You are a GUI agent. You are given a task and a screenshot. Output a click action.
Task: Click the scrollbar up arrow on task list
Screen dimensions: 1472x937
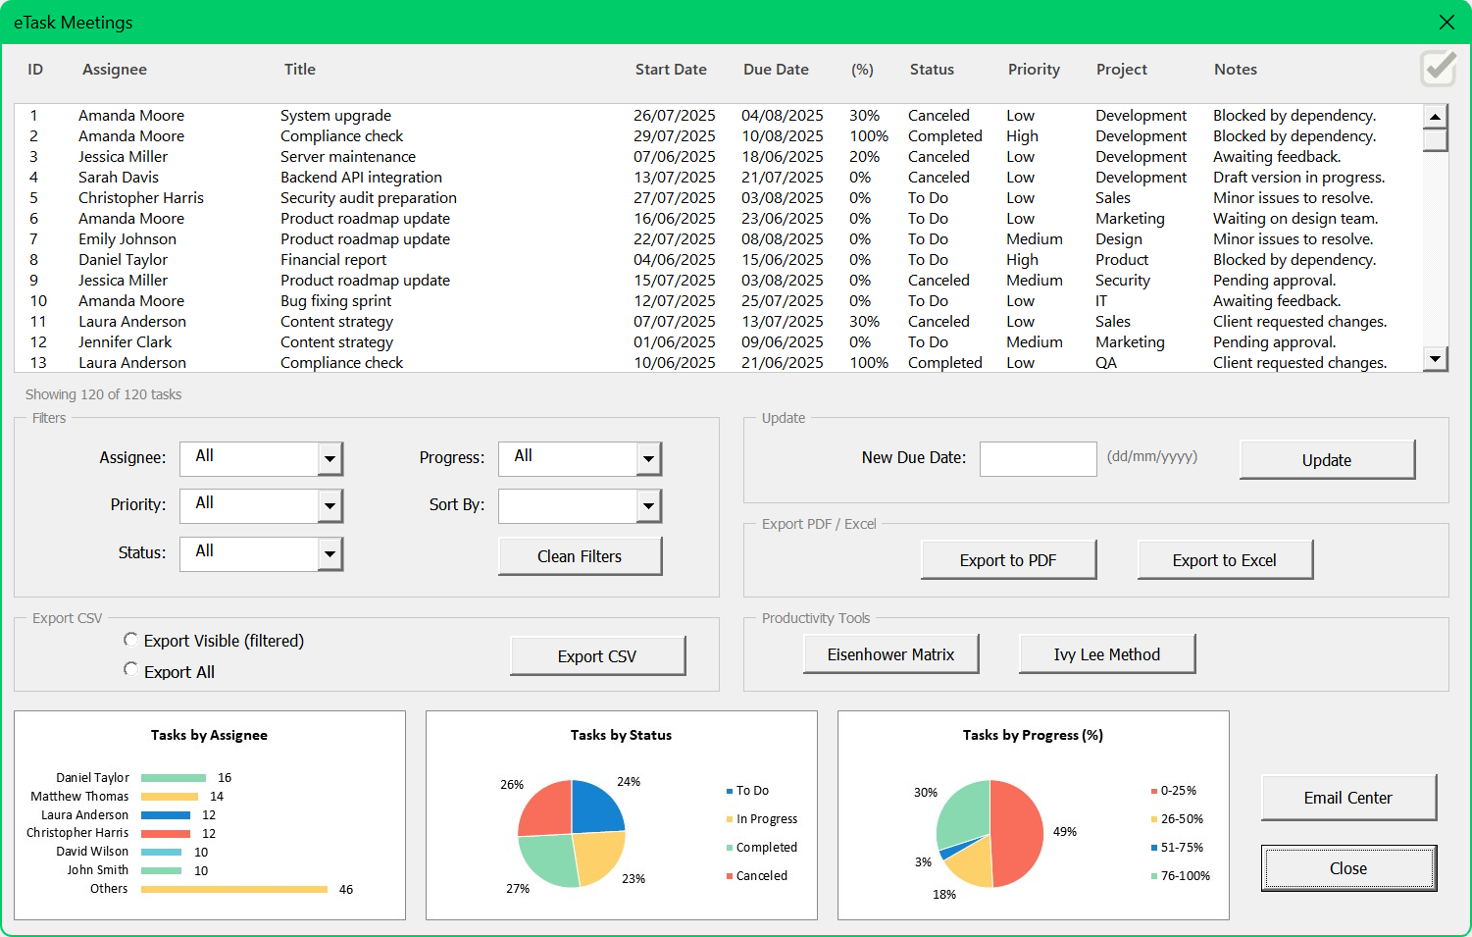point(1438,116)
